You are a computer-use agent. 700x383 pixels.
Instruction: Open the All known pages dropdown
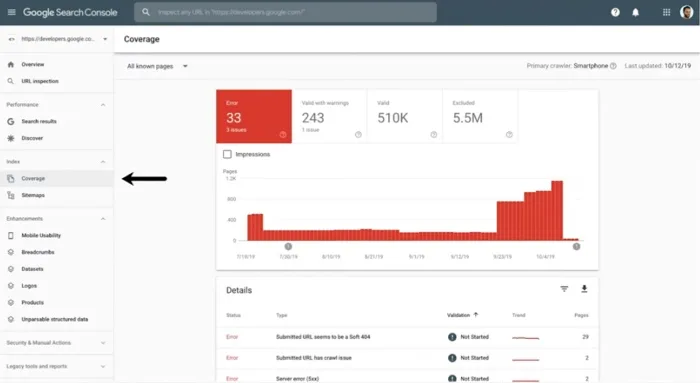[x=158, y=66]
